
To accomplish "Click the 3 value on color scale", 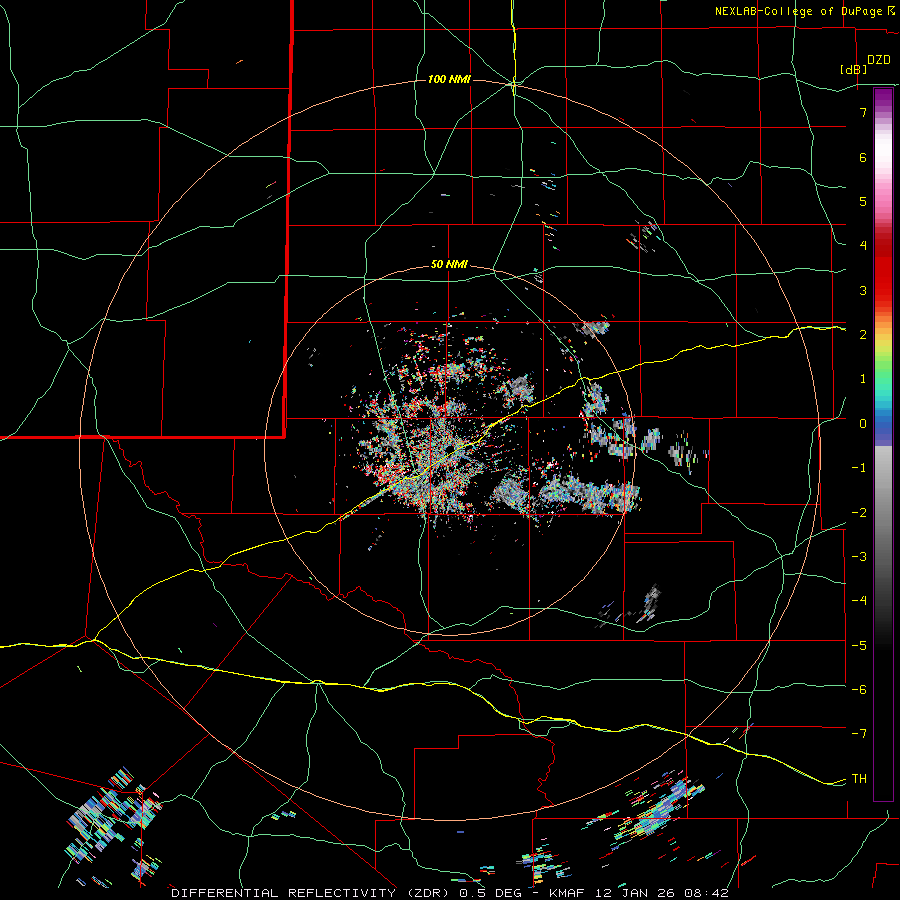I will [x=863, y=290].
